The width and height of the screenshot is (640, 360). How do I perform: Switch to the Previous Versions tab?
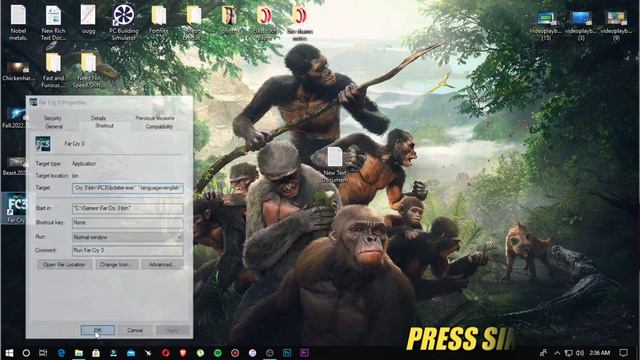[155, 118]
